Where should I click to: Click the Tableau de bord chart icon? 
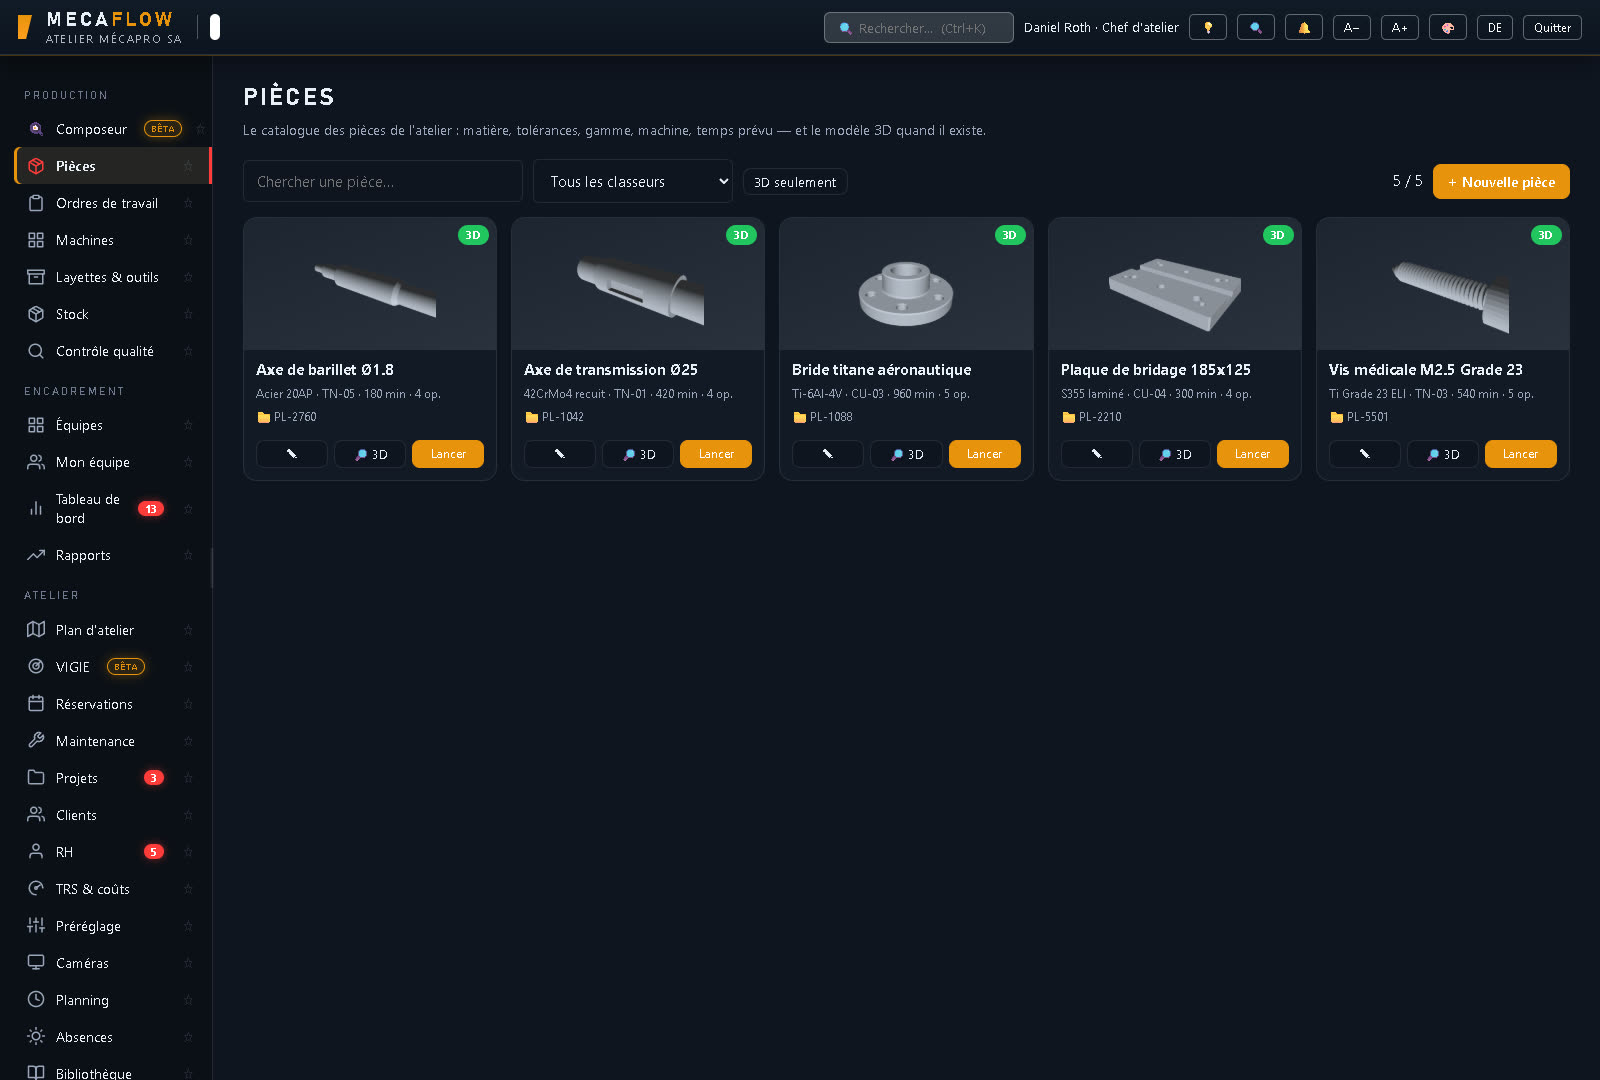point(36,509)
